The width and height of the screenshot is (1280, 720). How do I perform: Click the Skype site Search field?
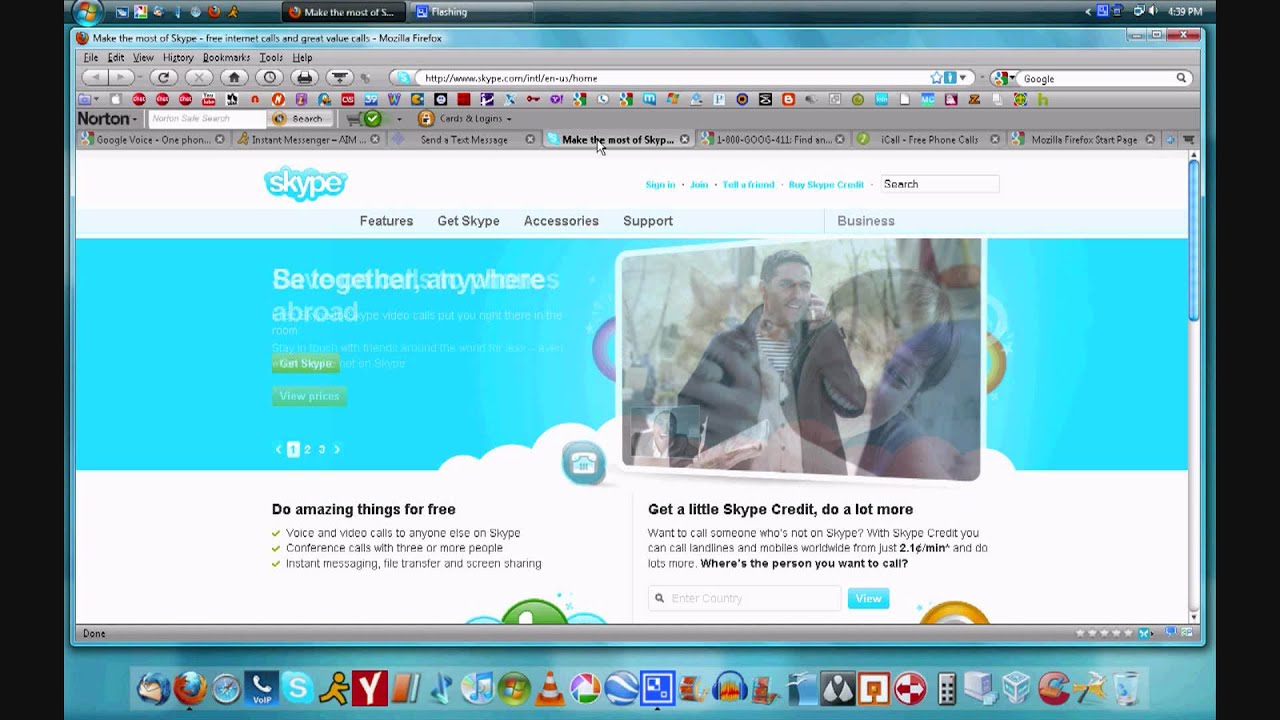939,184
